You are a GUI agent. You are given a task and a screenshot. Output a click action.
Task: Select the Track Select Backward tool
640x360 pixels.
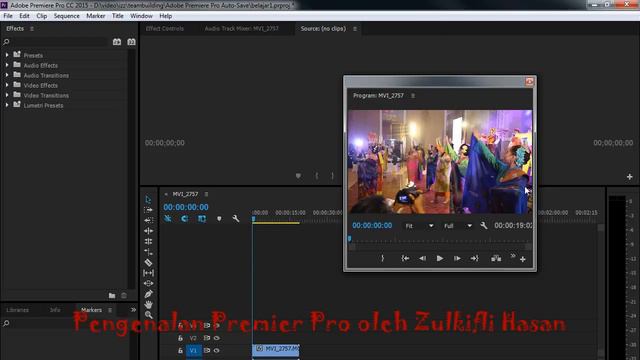pos(148,220)
